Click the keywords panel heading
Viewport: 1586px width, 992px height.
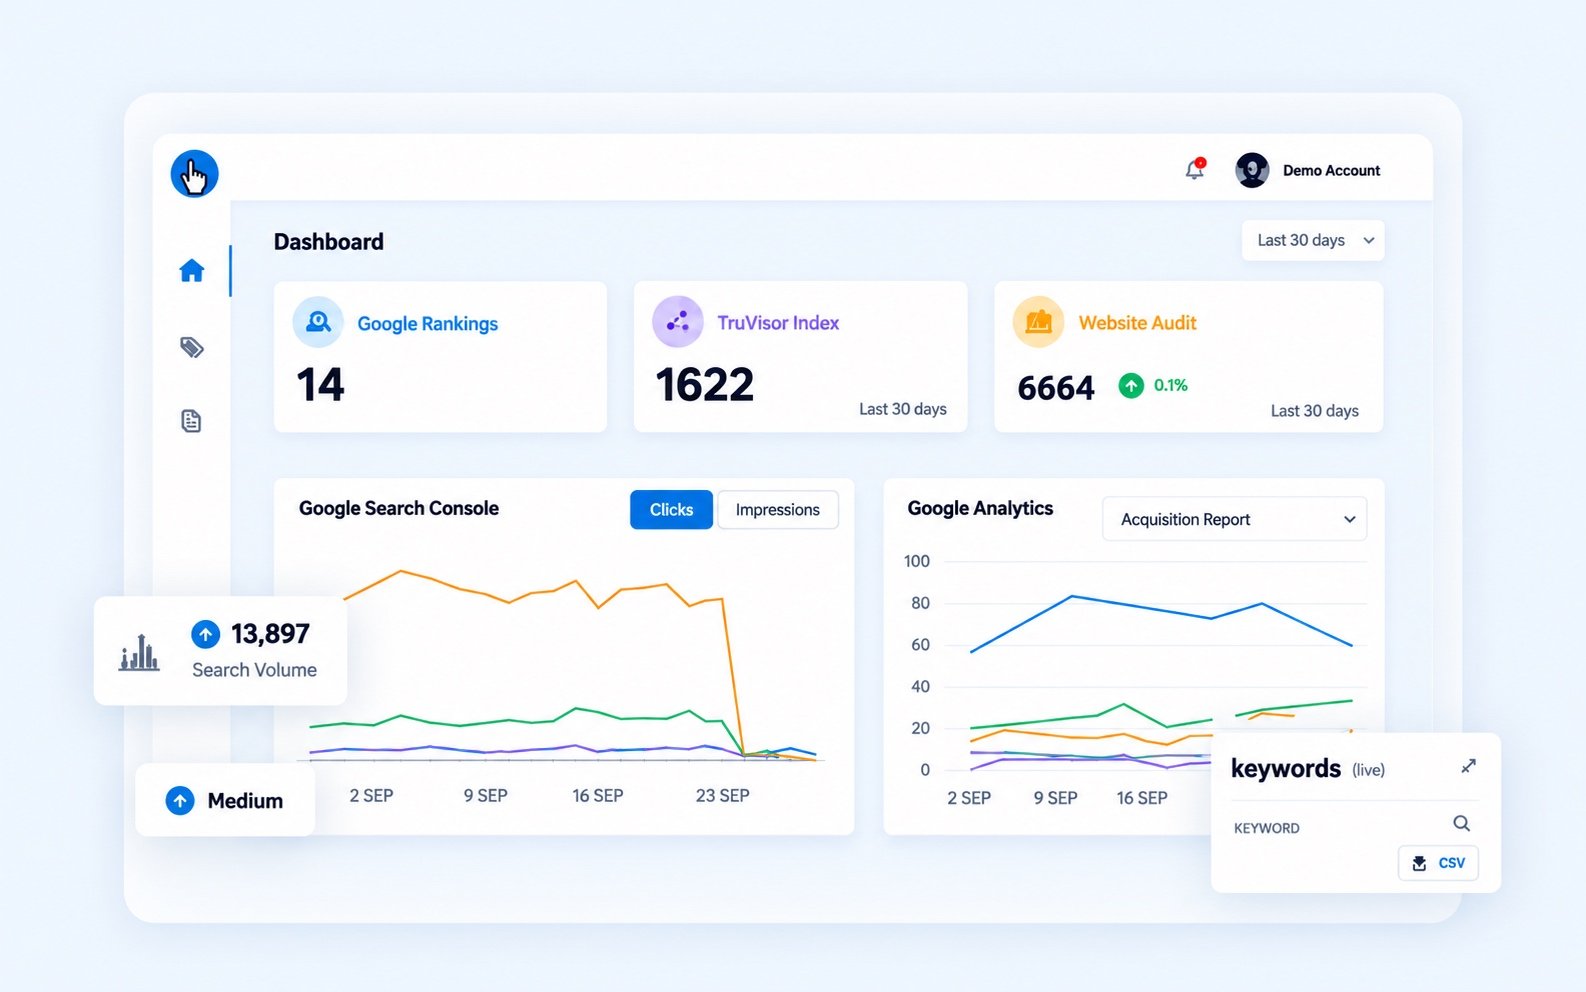(x=1285, y=769)
